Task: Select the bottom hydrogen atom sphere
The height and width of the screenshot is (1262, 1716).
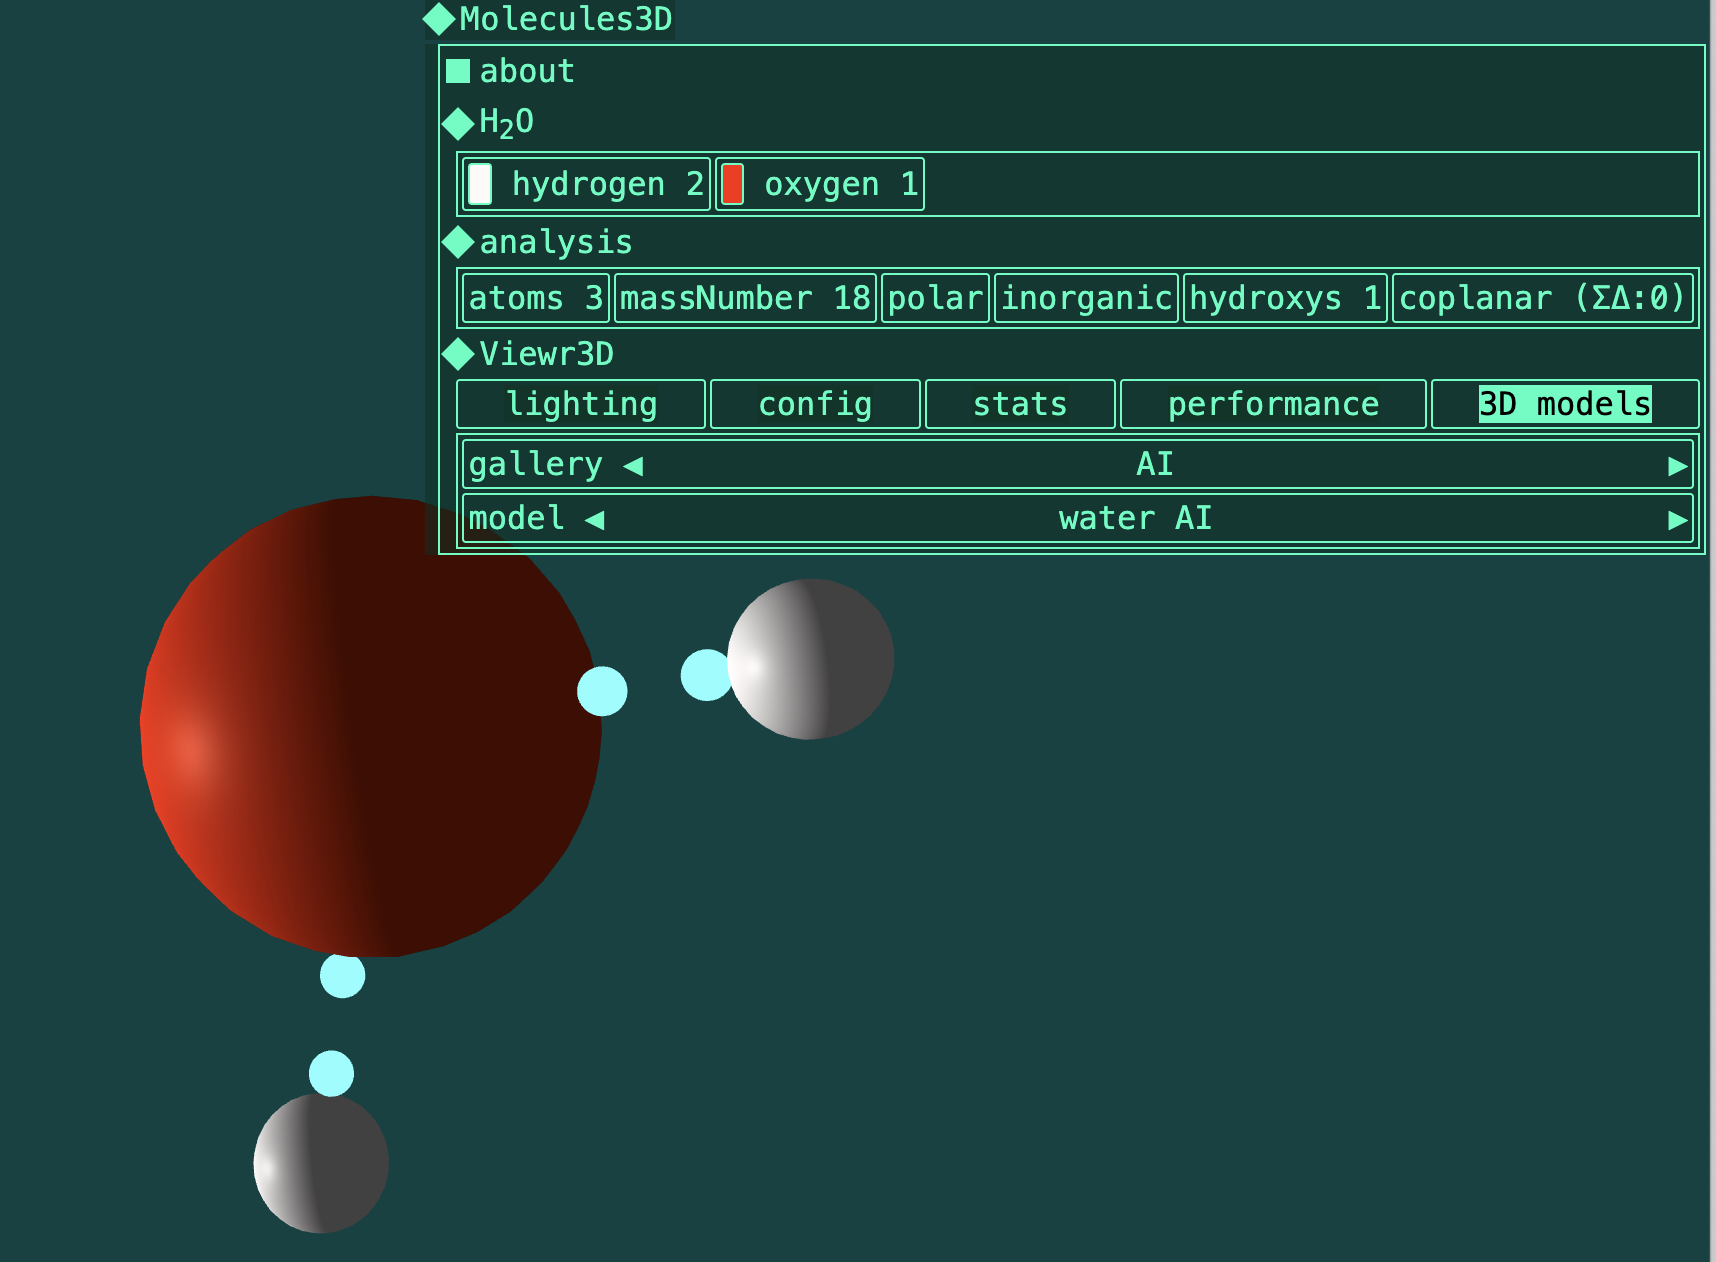Action: [321, 1163]
